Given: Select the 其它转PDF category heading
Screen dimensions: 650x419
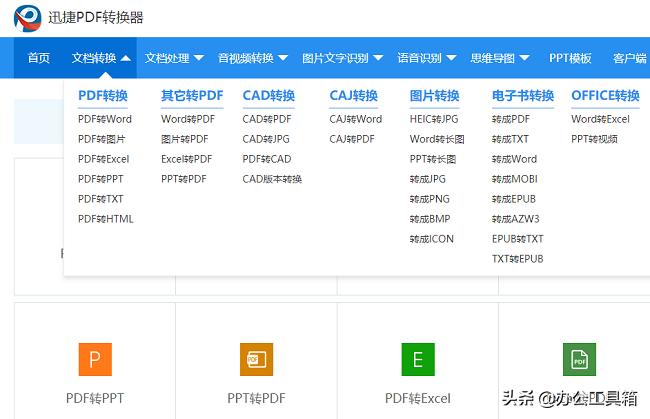Looking at the screenshot, I should click(192, 96).
